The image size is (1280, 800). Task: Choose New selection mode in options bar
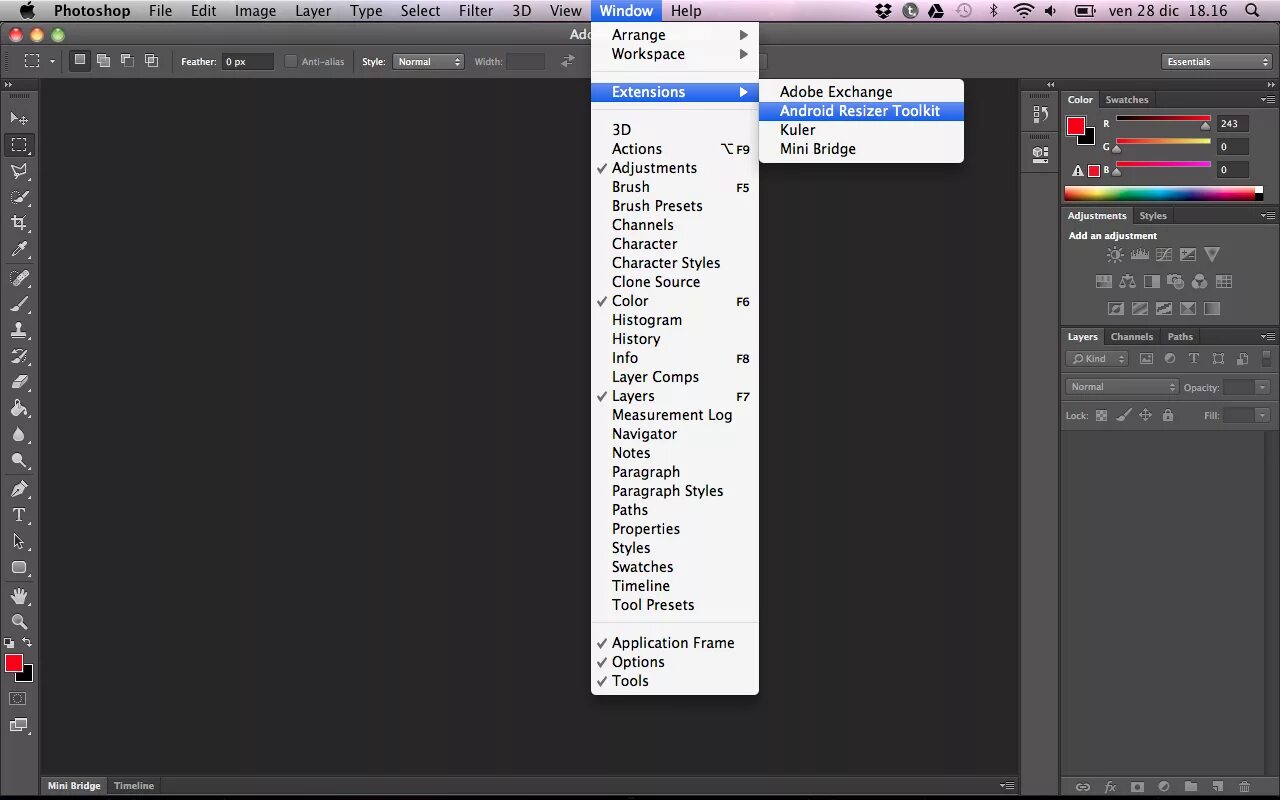coord(80,61)
